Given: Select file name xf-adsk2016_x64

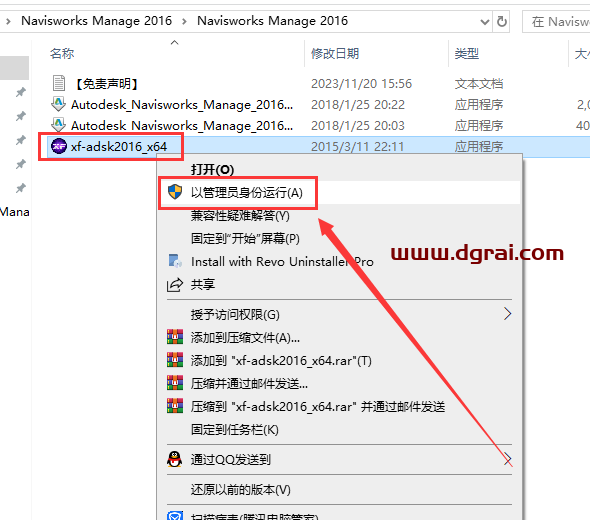Looking at the screenshot, I should [119, 146].
